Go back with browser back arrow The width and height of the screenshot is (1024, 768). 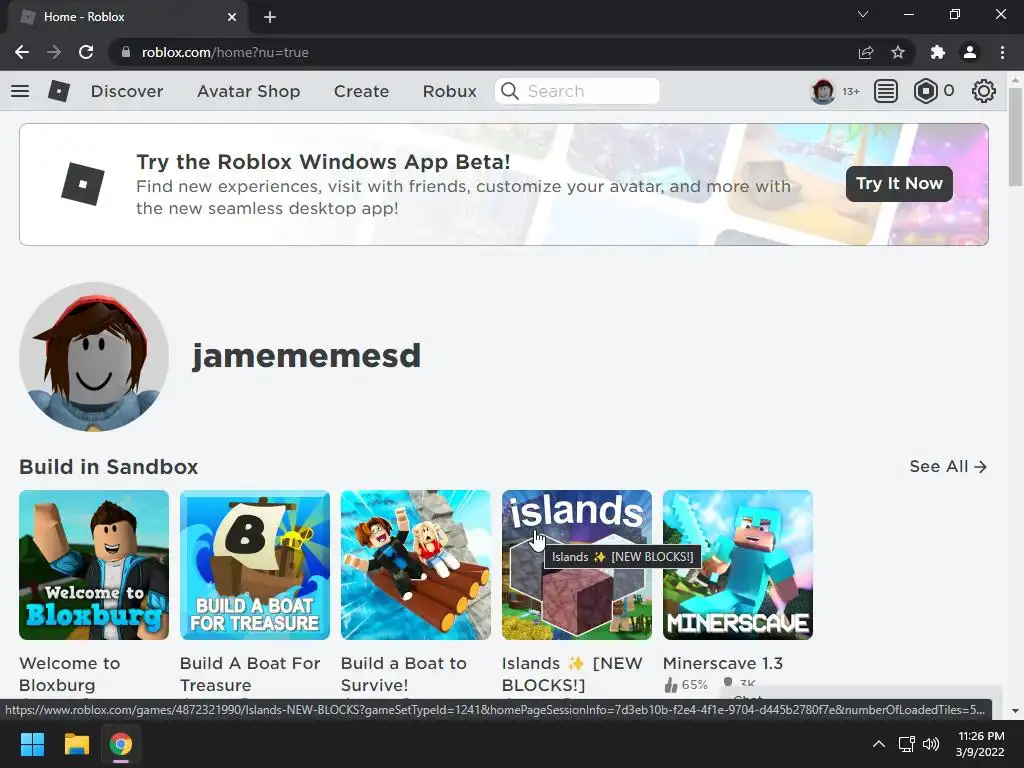point(22,52)
